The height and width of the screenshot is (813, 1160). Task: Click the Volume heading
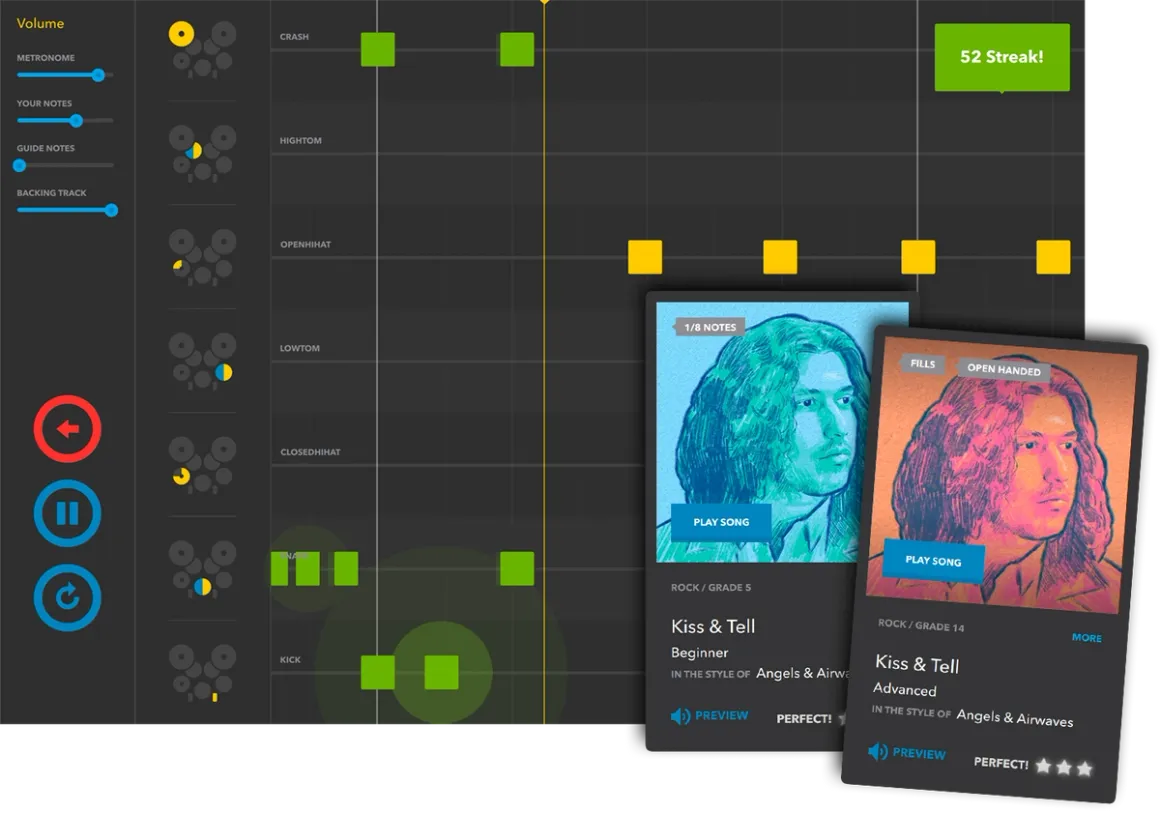40,24
